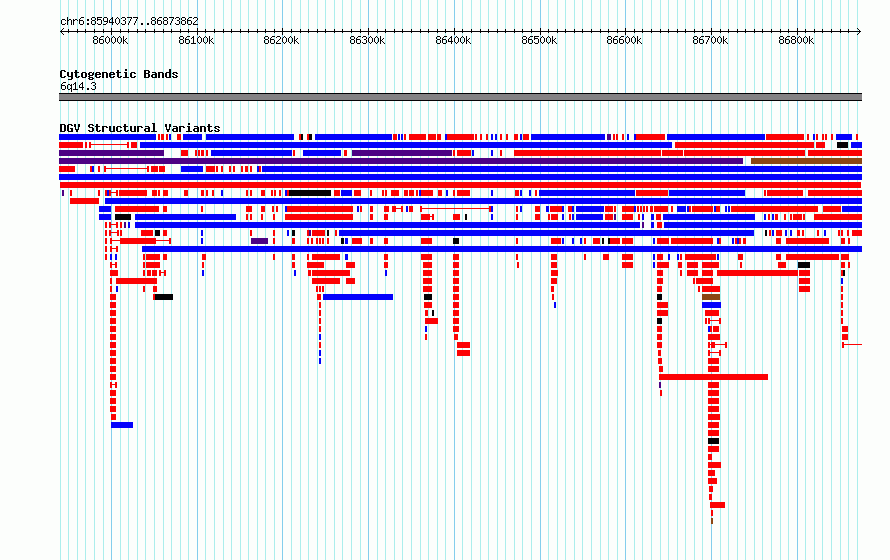This screenshot has height=560, width=890.
Task: Select the thin red line feature between 86370k and 86440k
Action: pyautogui.click(x=455, y=209)
